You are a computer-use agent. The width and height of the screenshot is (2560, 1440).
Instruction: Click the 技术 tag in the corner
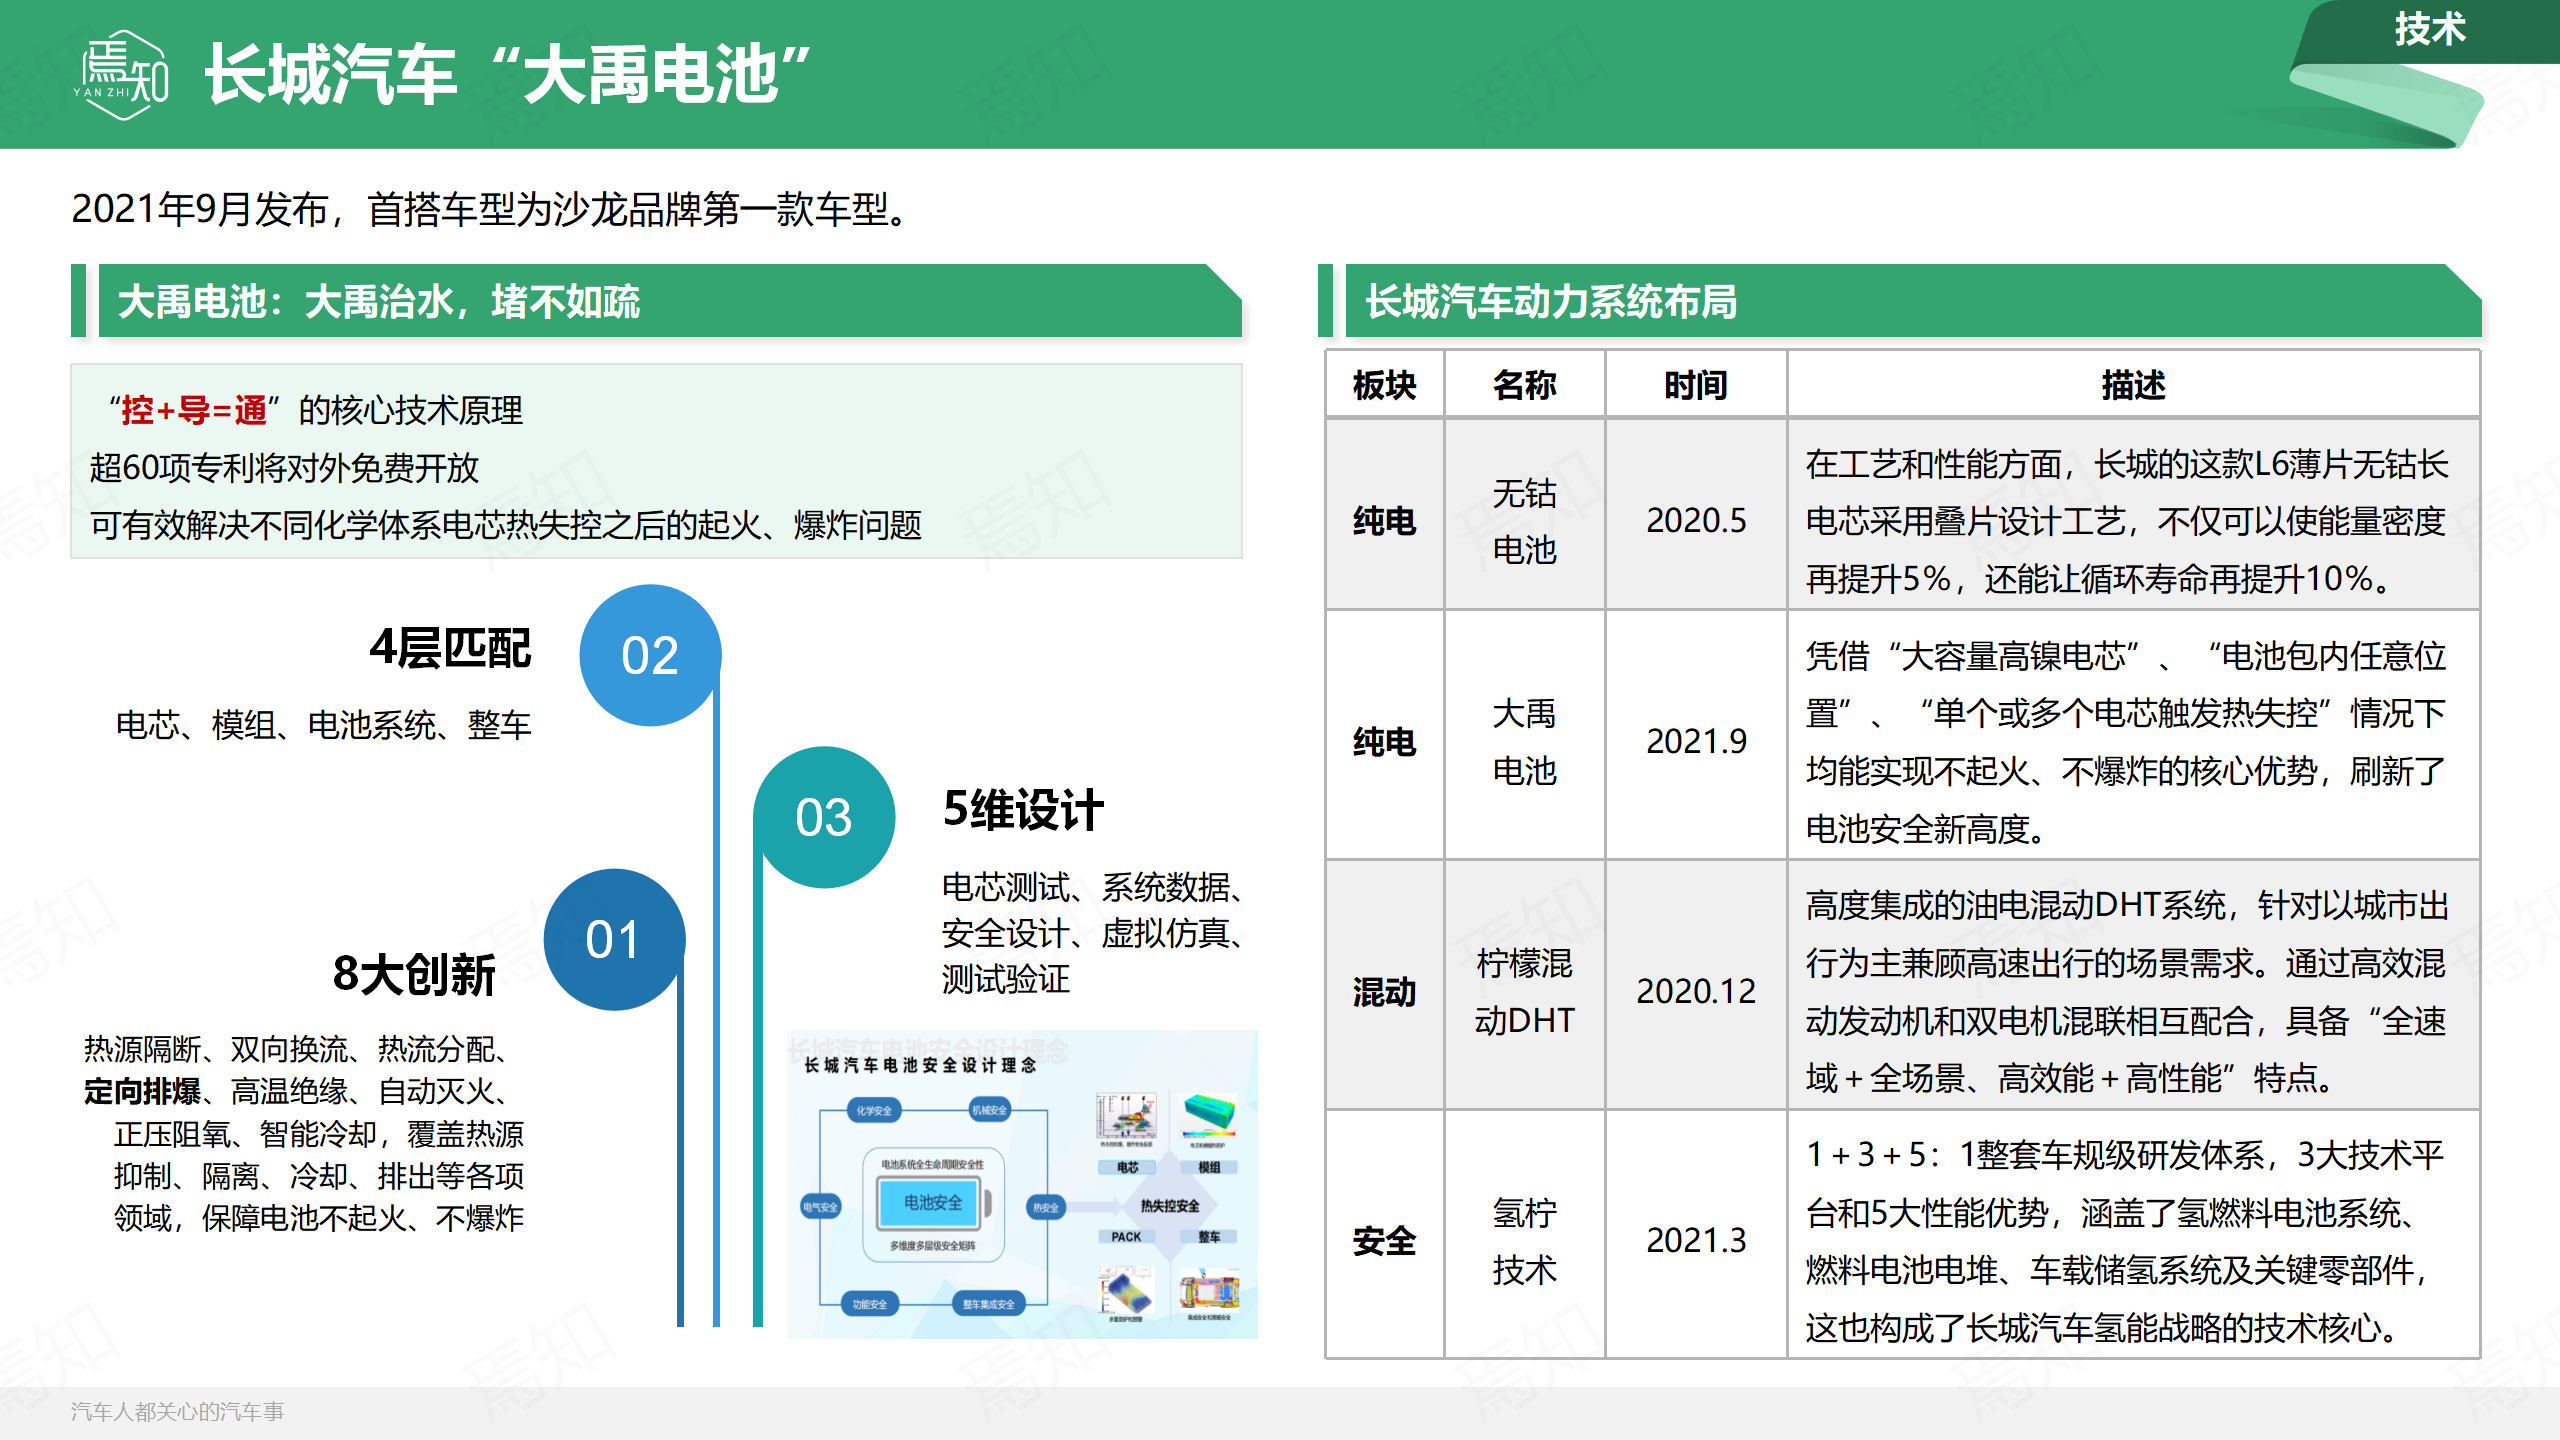(2430, 28)
